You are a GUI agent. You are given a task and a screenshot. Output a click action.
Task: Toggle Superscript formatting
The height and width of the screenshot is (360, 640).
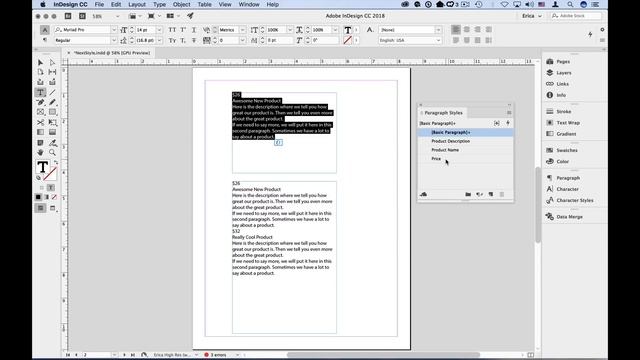183,30
